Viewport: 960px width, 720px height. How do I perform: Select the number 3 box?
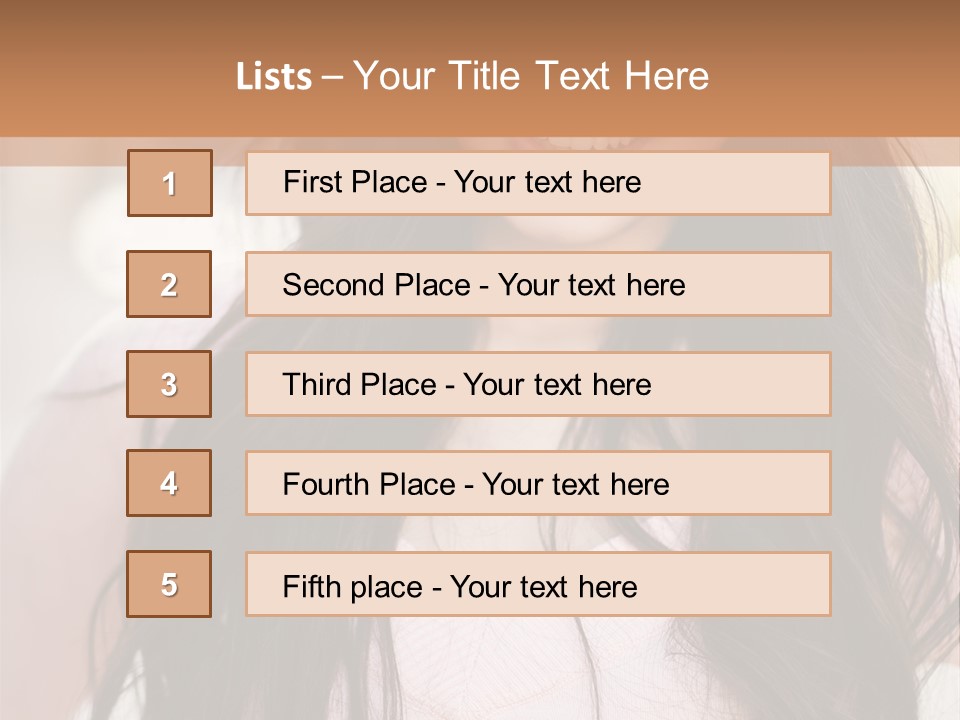169,384
